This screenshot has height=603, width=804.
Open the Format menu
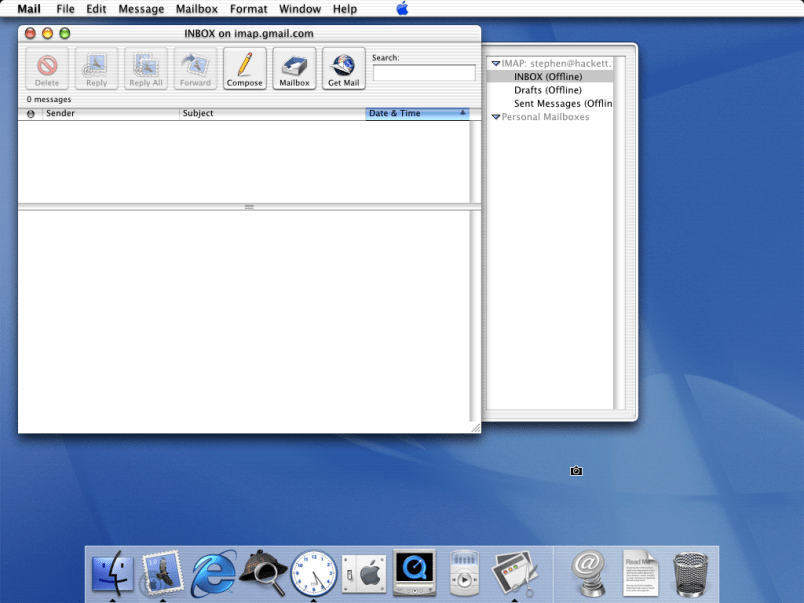click(x=248, y=9)
